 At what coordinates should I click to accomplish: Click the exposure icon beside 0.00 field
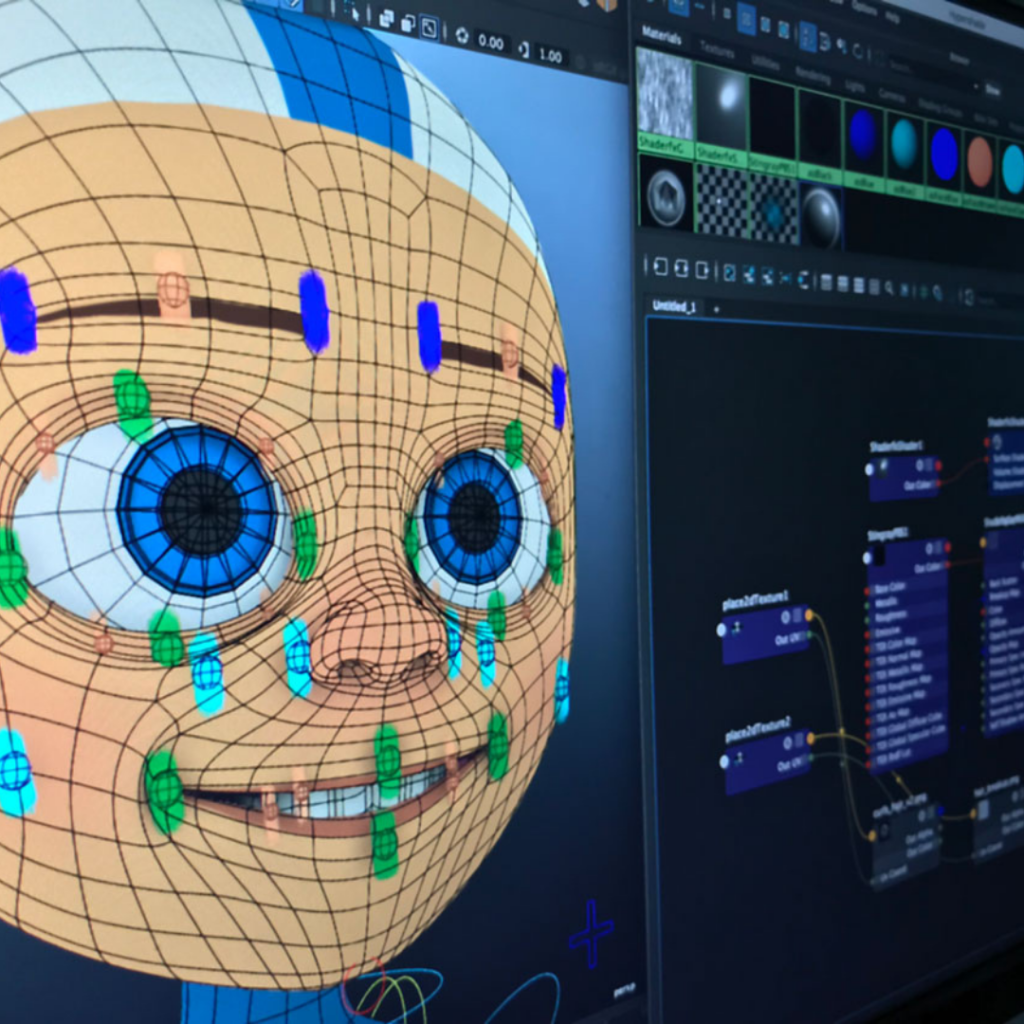pos(463,36)
